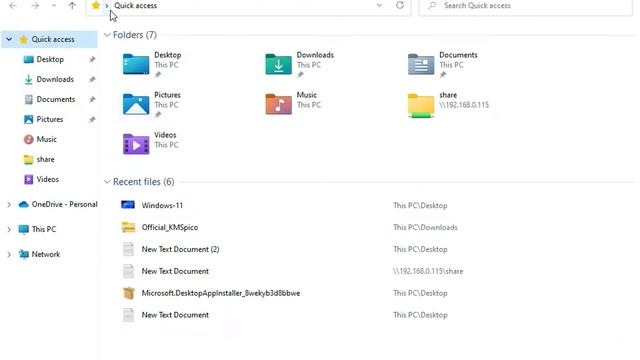Image resolution: width=640 pixels, height=360 pixels.
Task: Select the Desktop folder tile icon
Action: [136, 64]
